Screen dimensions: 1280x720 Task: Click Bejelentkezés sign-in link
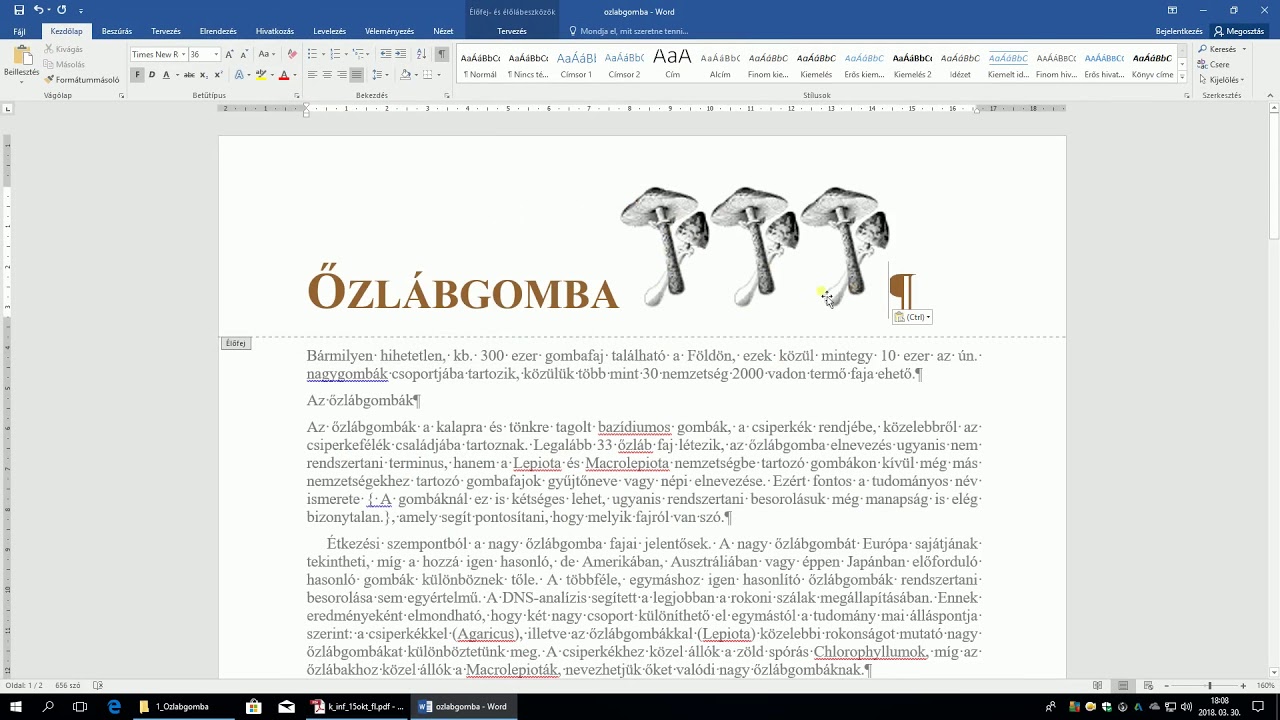coord(1179,31)
